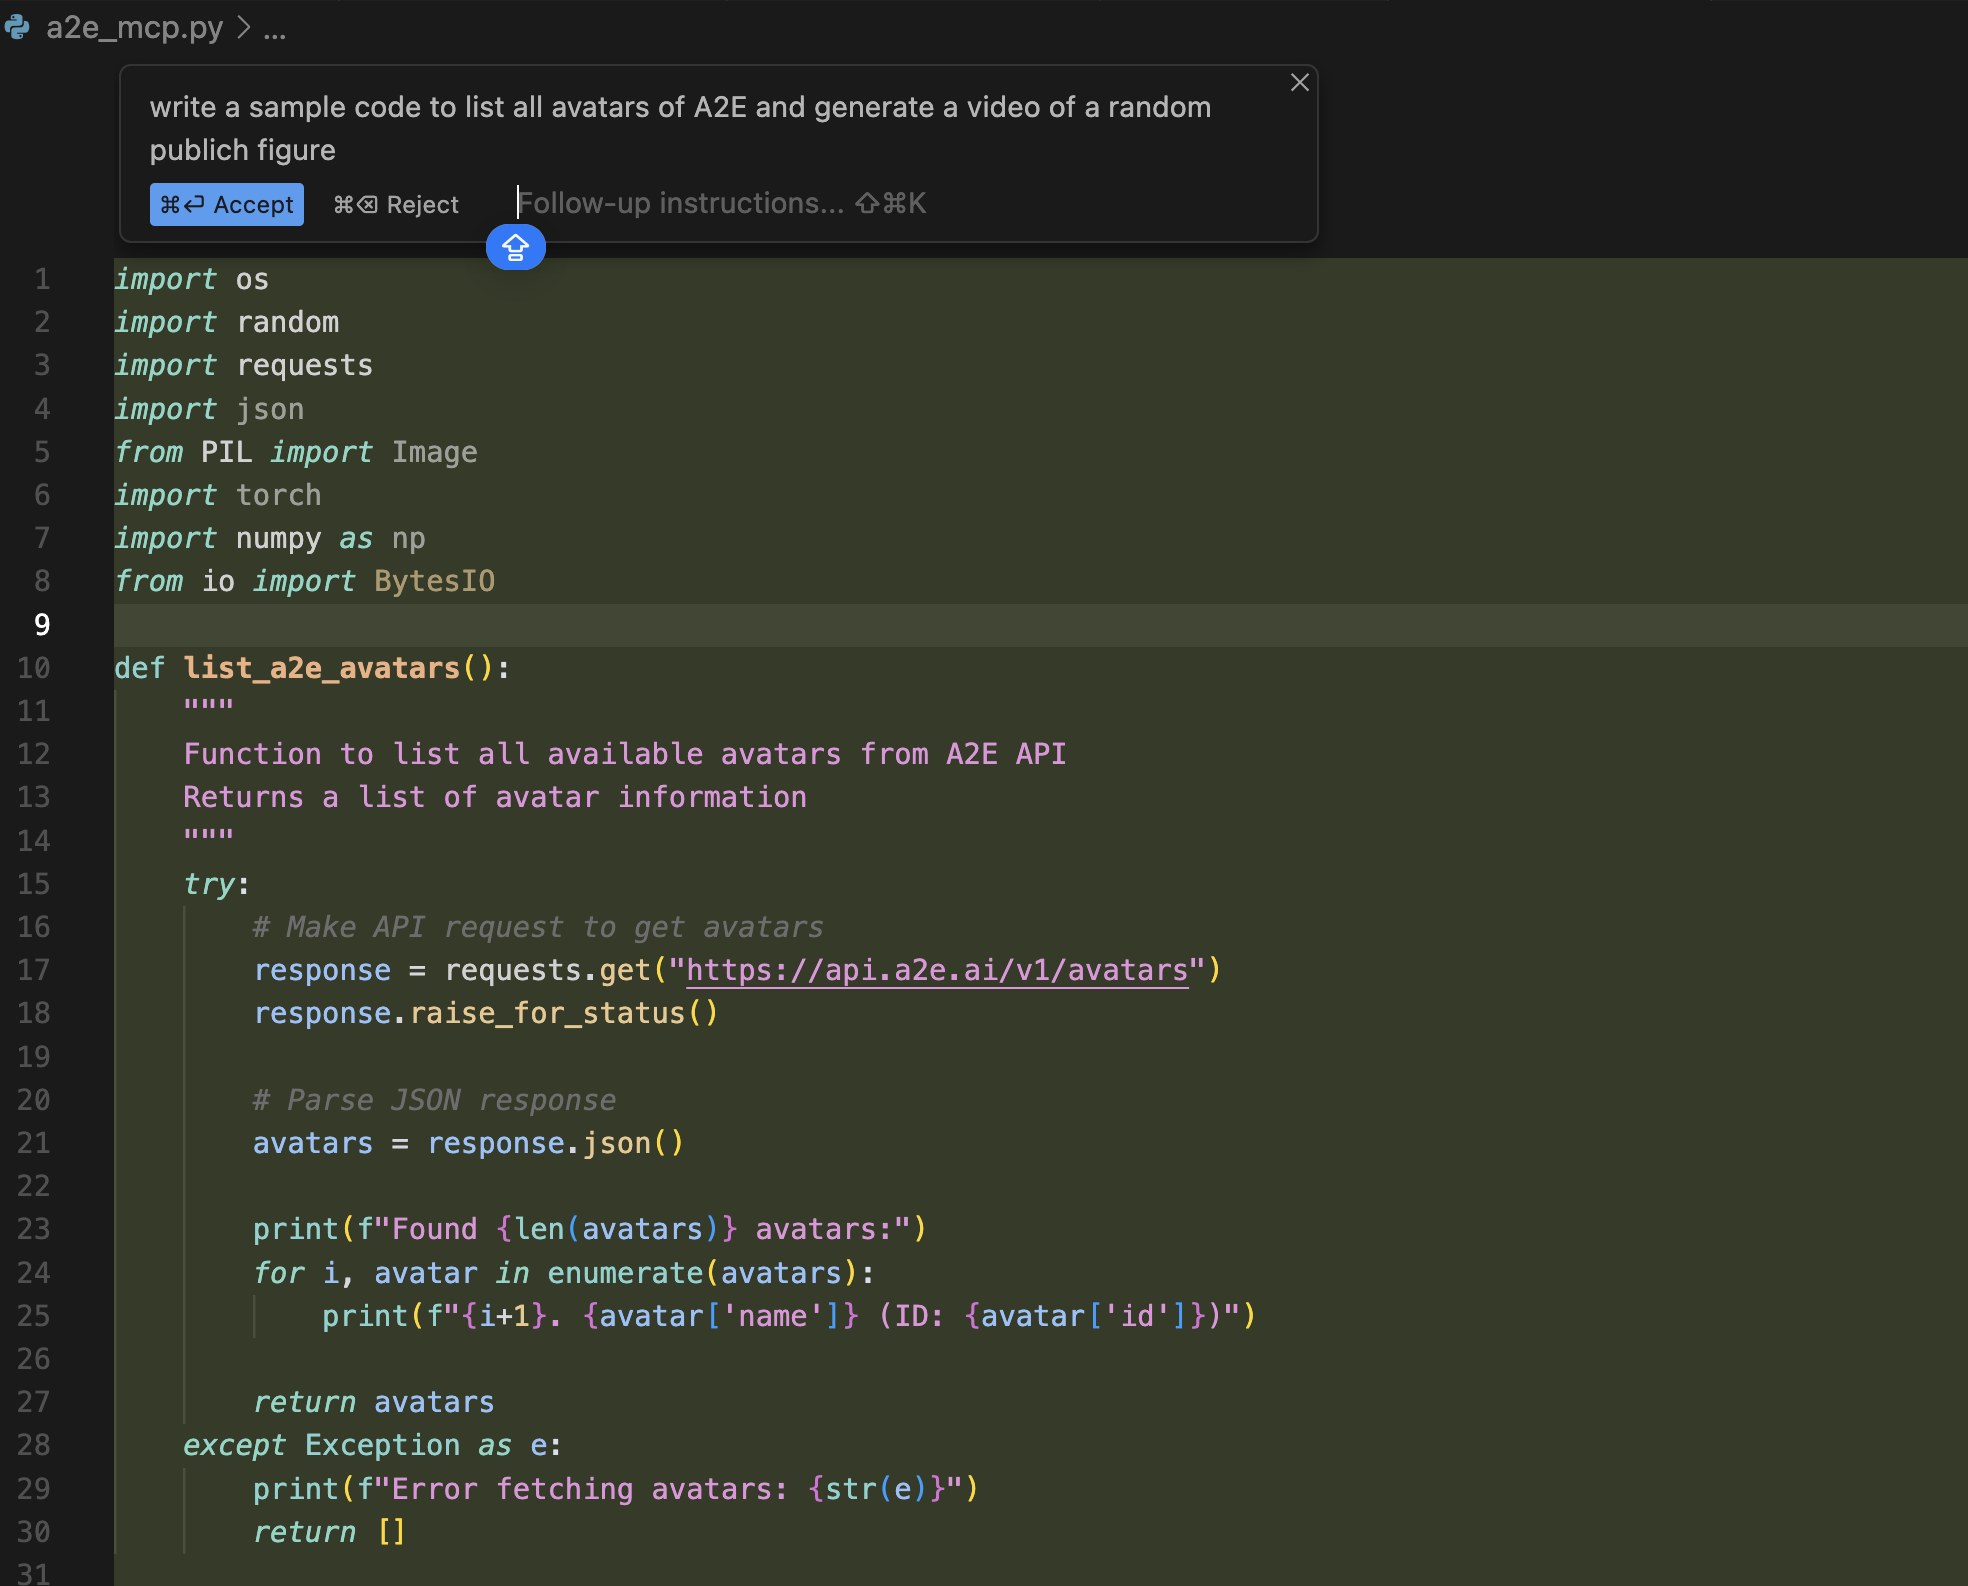Click line number 17 in the gutter
This screenshot has height=1586, width=1968.
(x=34, y=970)
